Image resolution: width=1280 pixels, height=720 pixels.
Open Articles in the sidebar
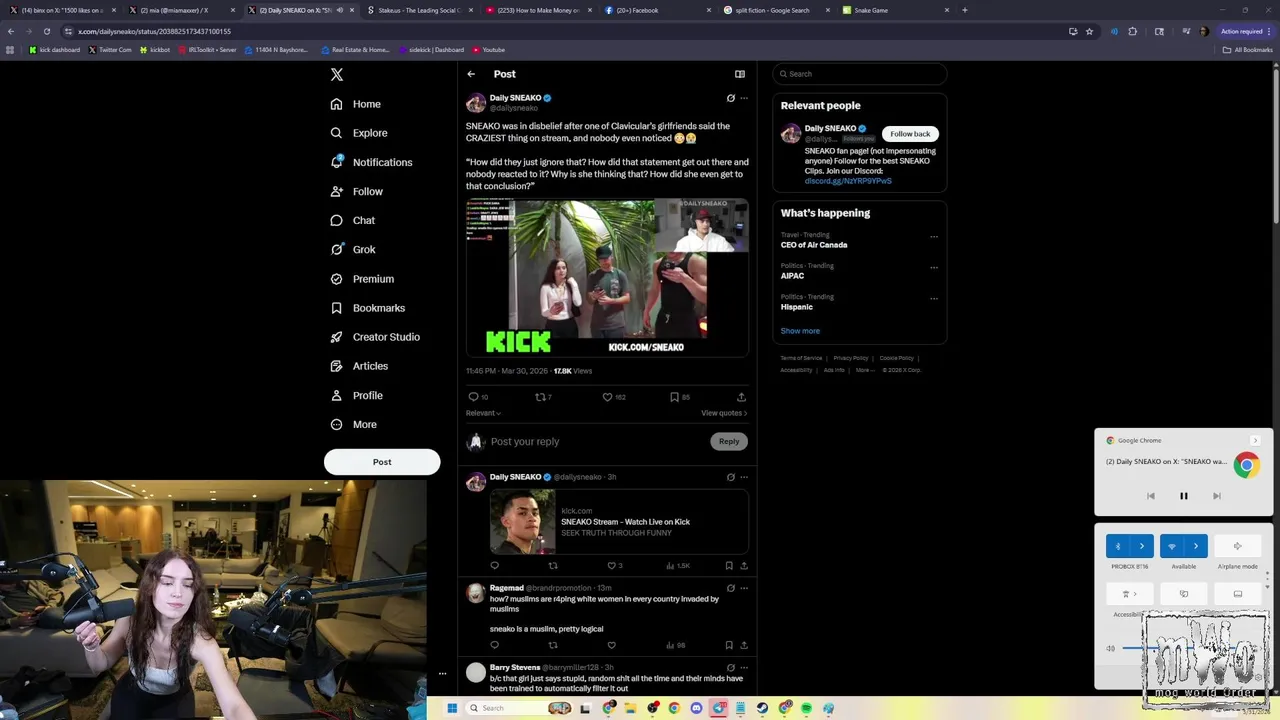pos(359,366)
